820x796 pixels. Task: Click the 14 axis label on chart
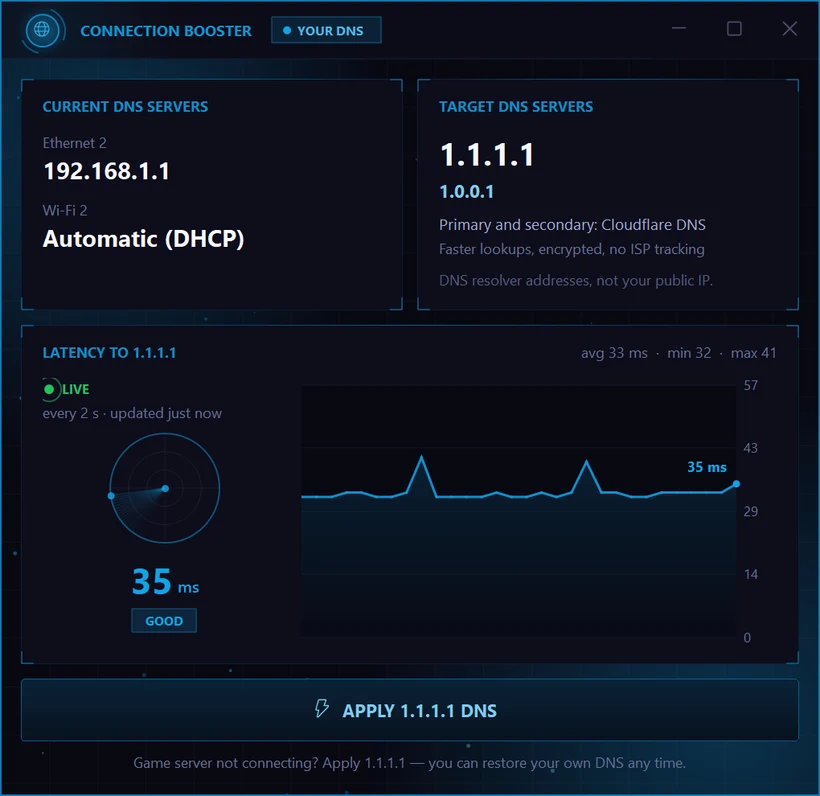(x=750, y=575)
